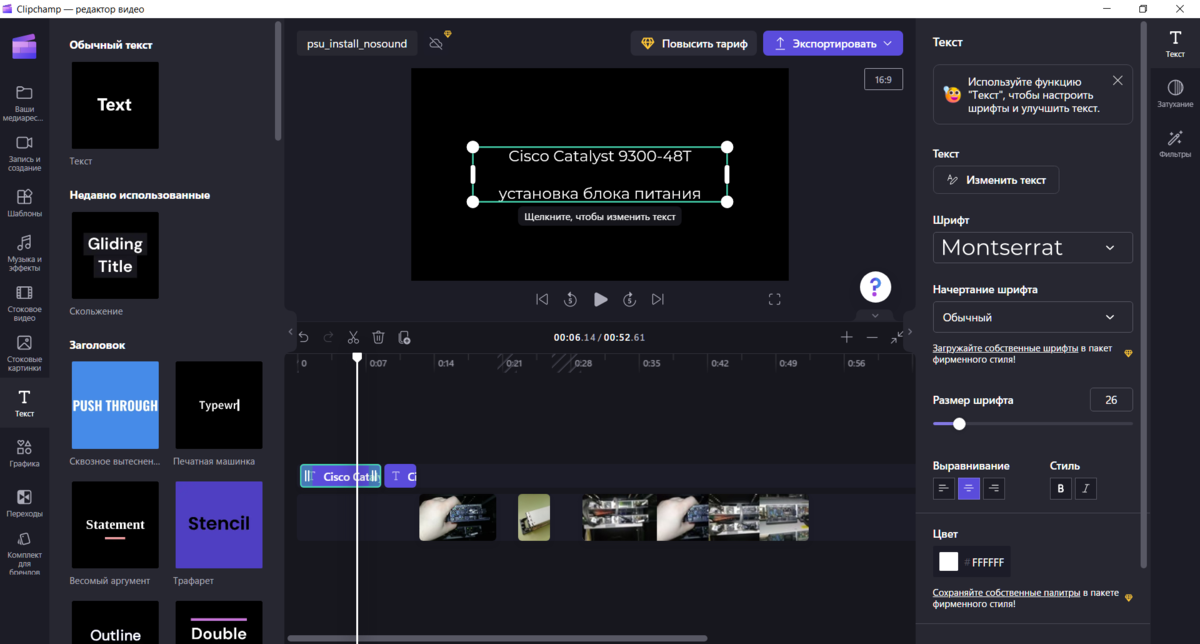1200x644 pixels.
Task: Enable right text alignment
Action: tap(993, 488)
